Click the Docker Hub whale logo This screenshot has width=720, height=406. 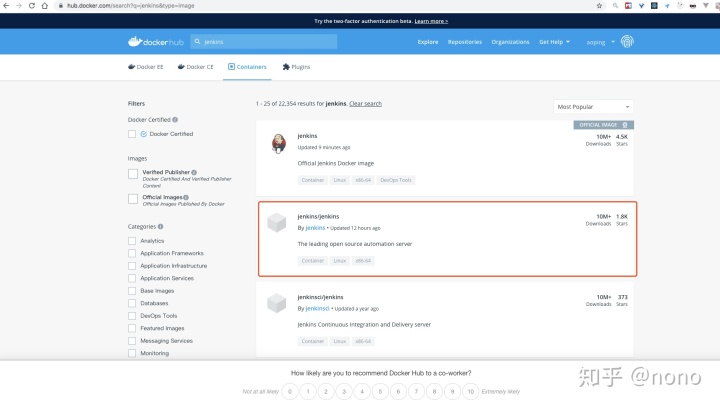155,42
